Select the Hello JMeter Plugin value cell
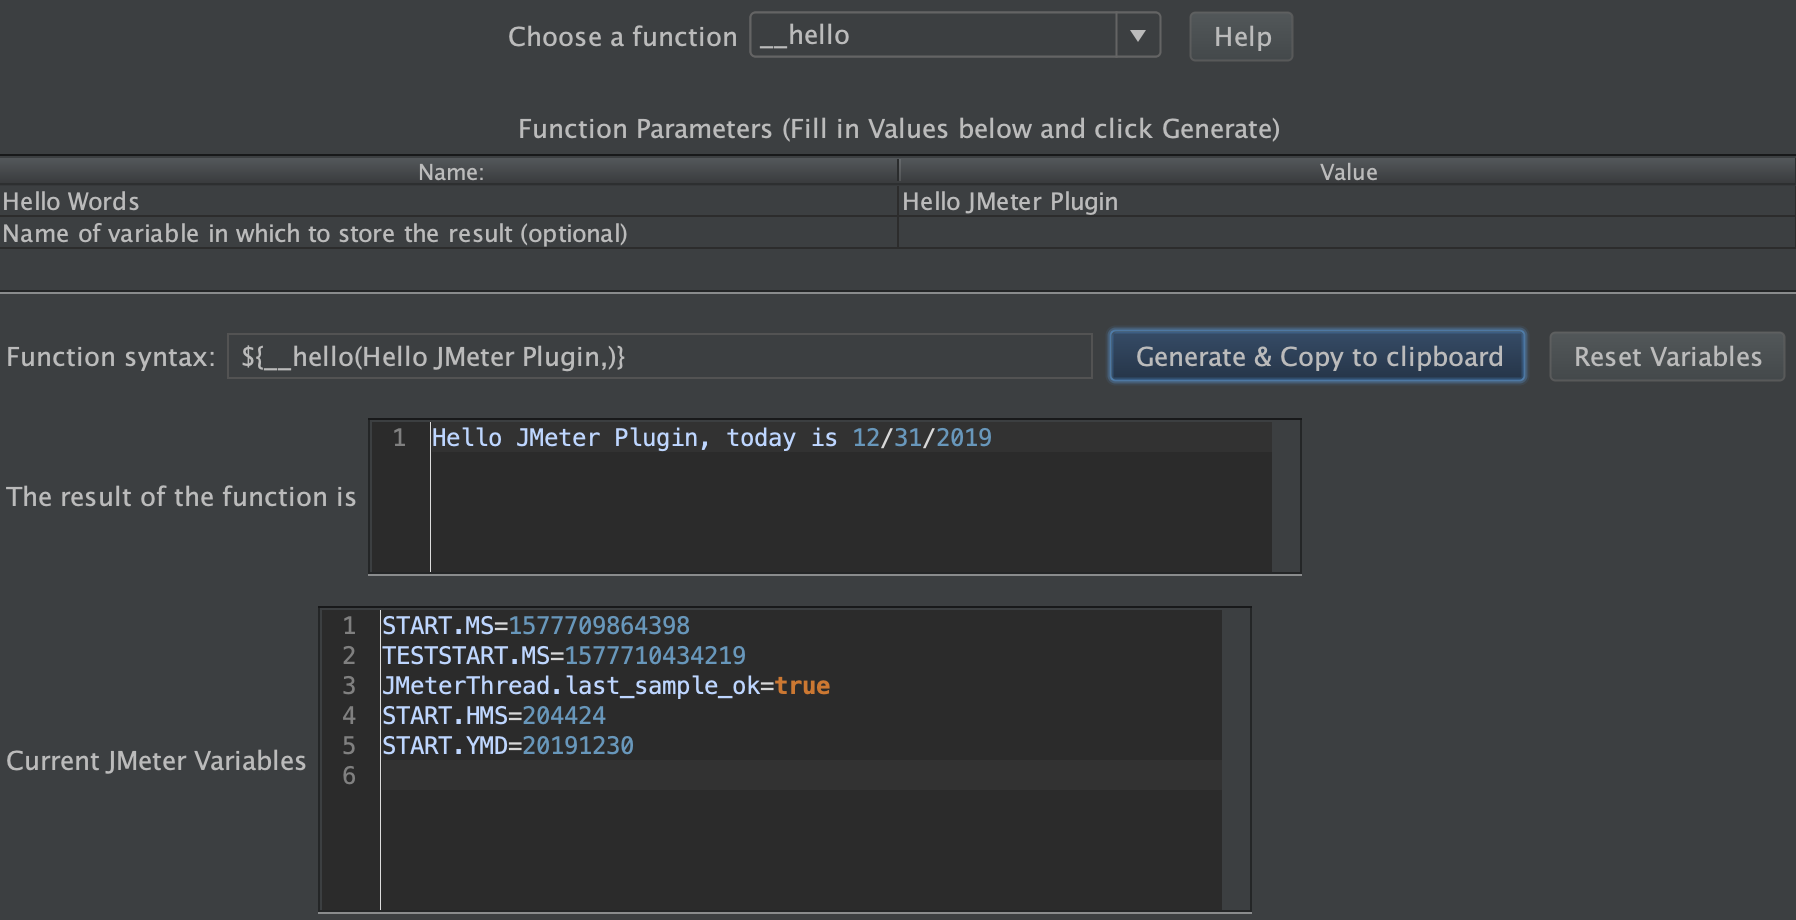 pyautogui.click(x=1347, y=201)
